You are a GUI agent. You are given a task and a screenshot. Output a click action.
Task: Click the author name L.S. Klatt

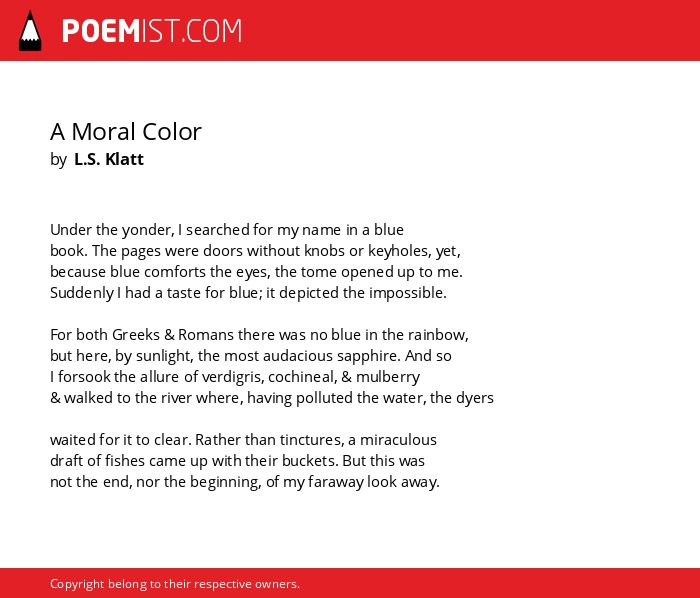(109, 159)
